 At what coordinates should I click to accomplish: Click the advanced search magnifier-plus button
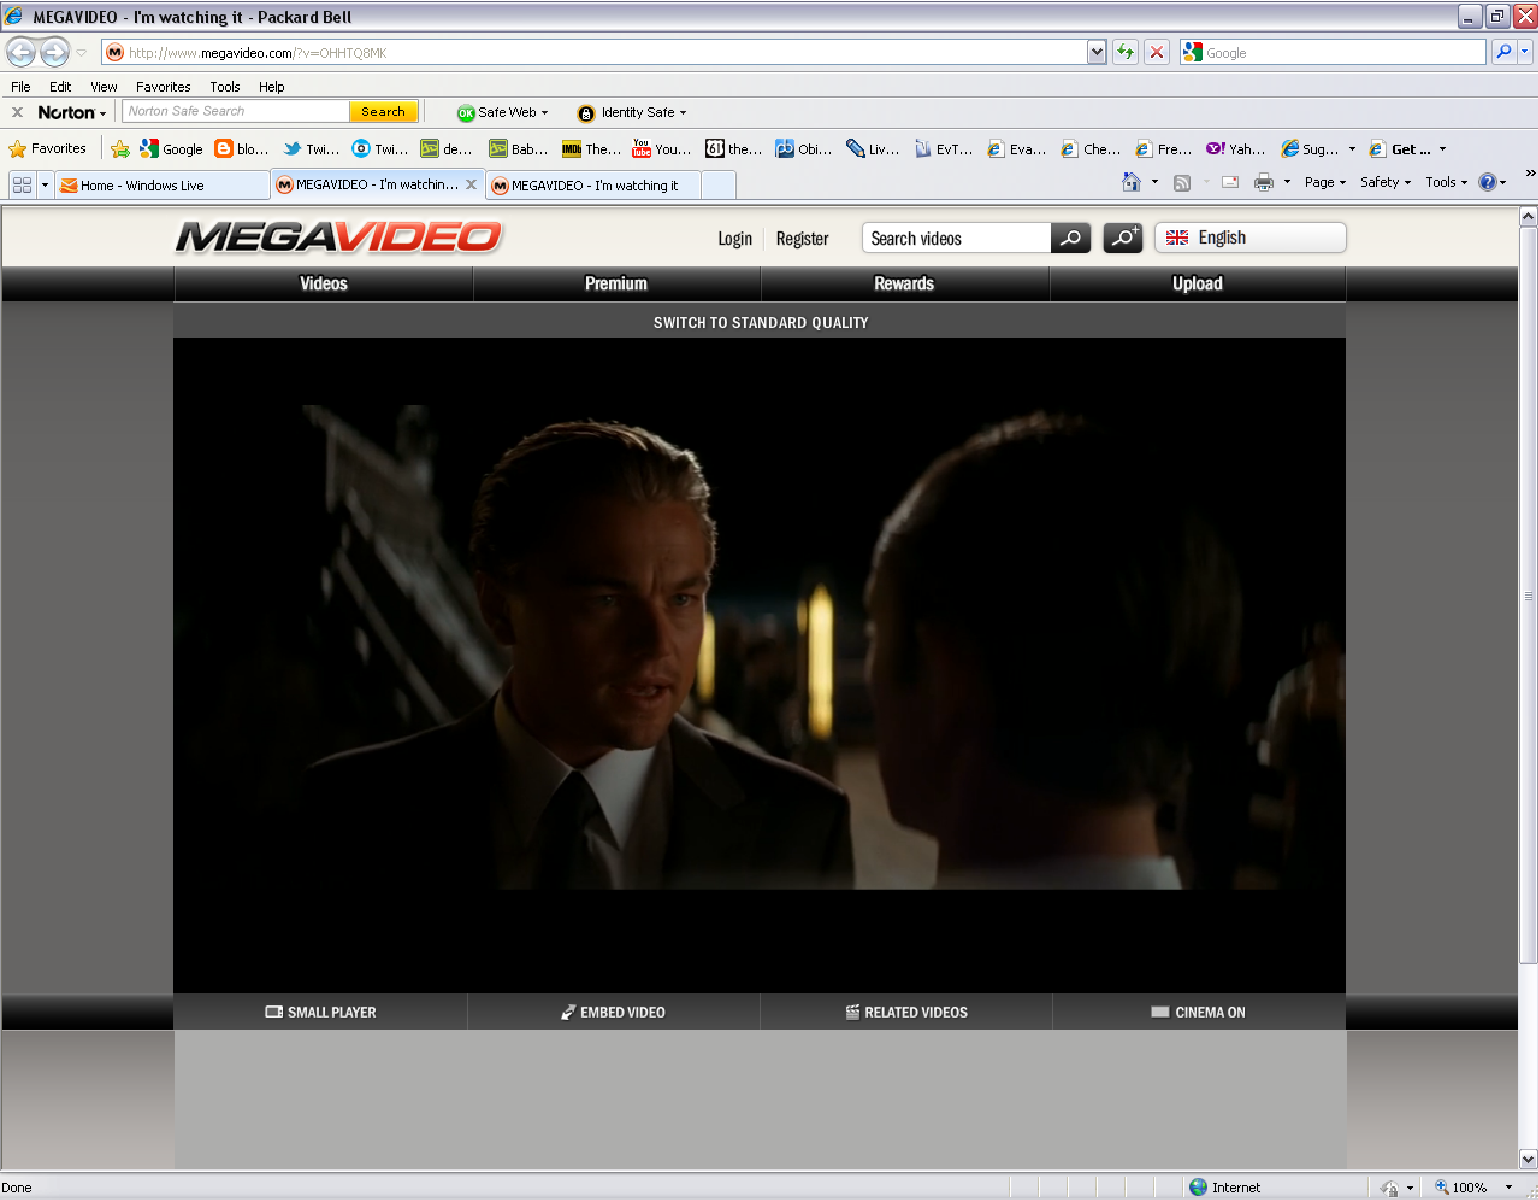(1123, 238)
